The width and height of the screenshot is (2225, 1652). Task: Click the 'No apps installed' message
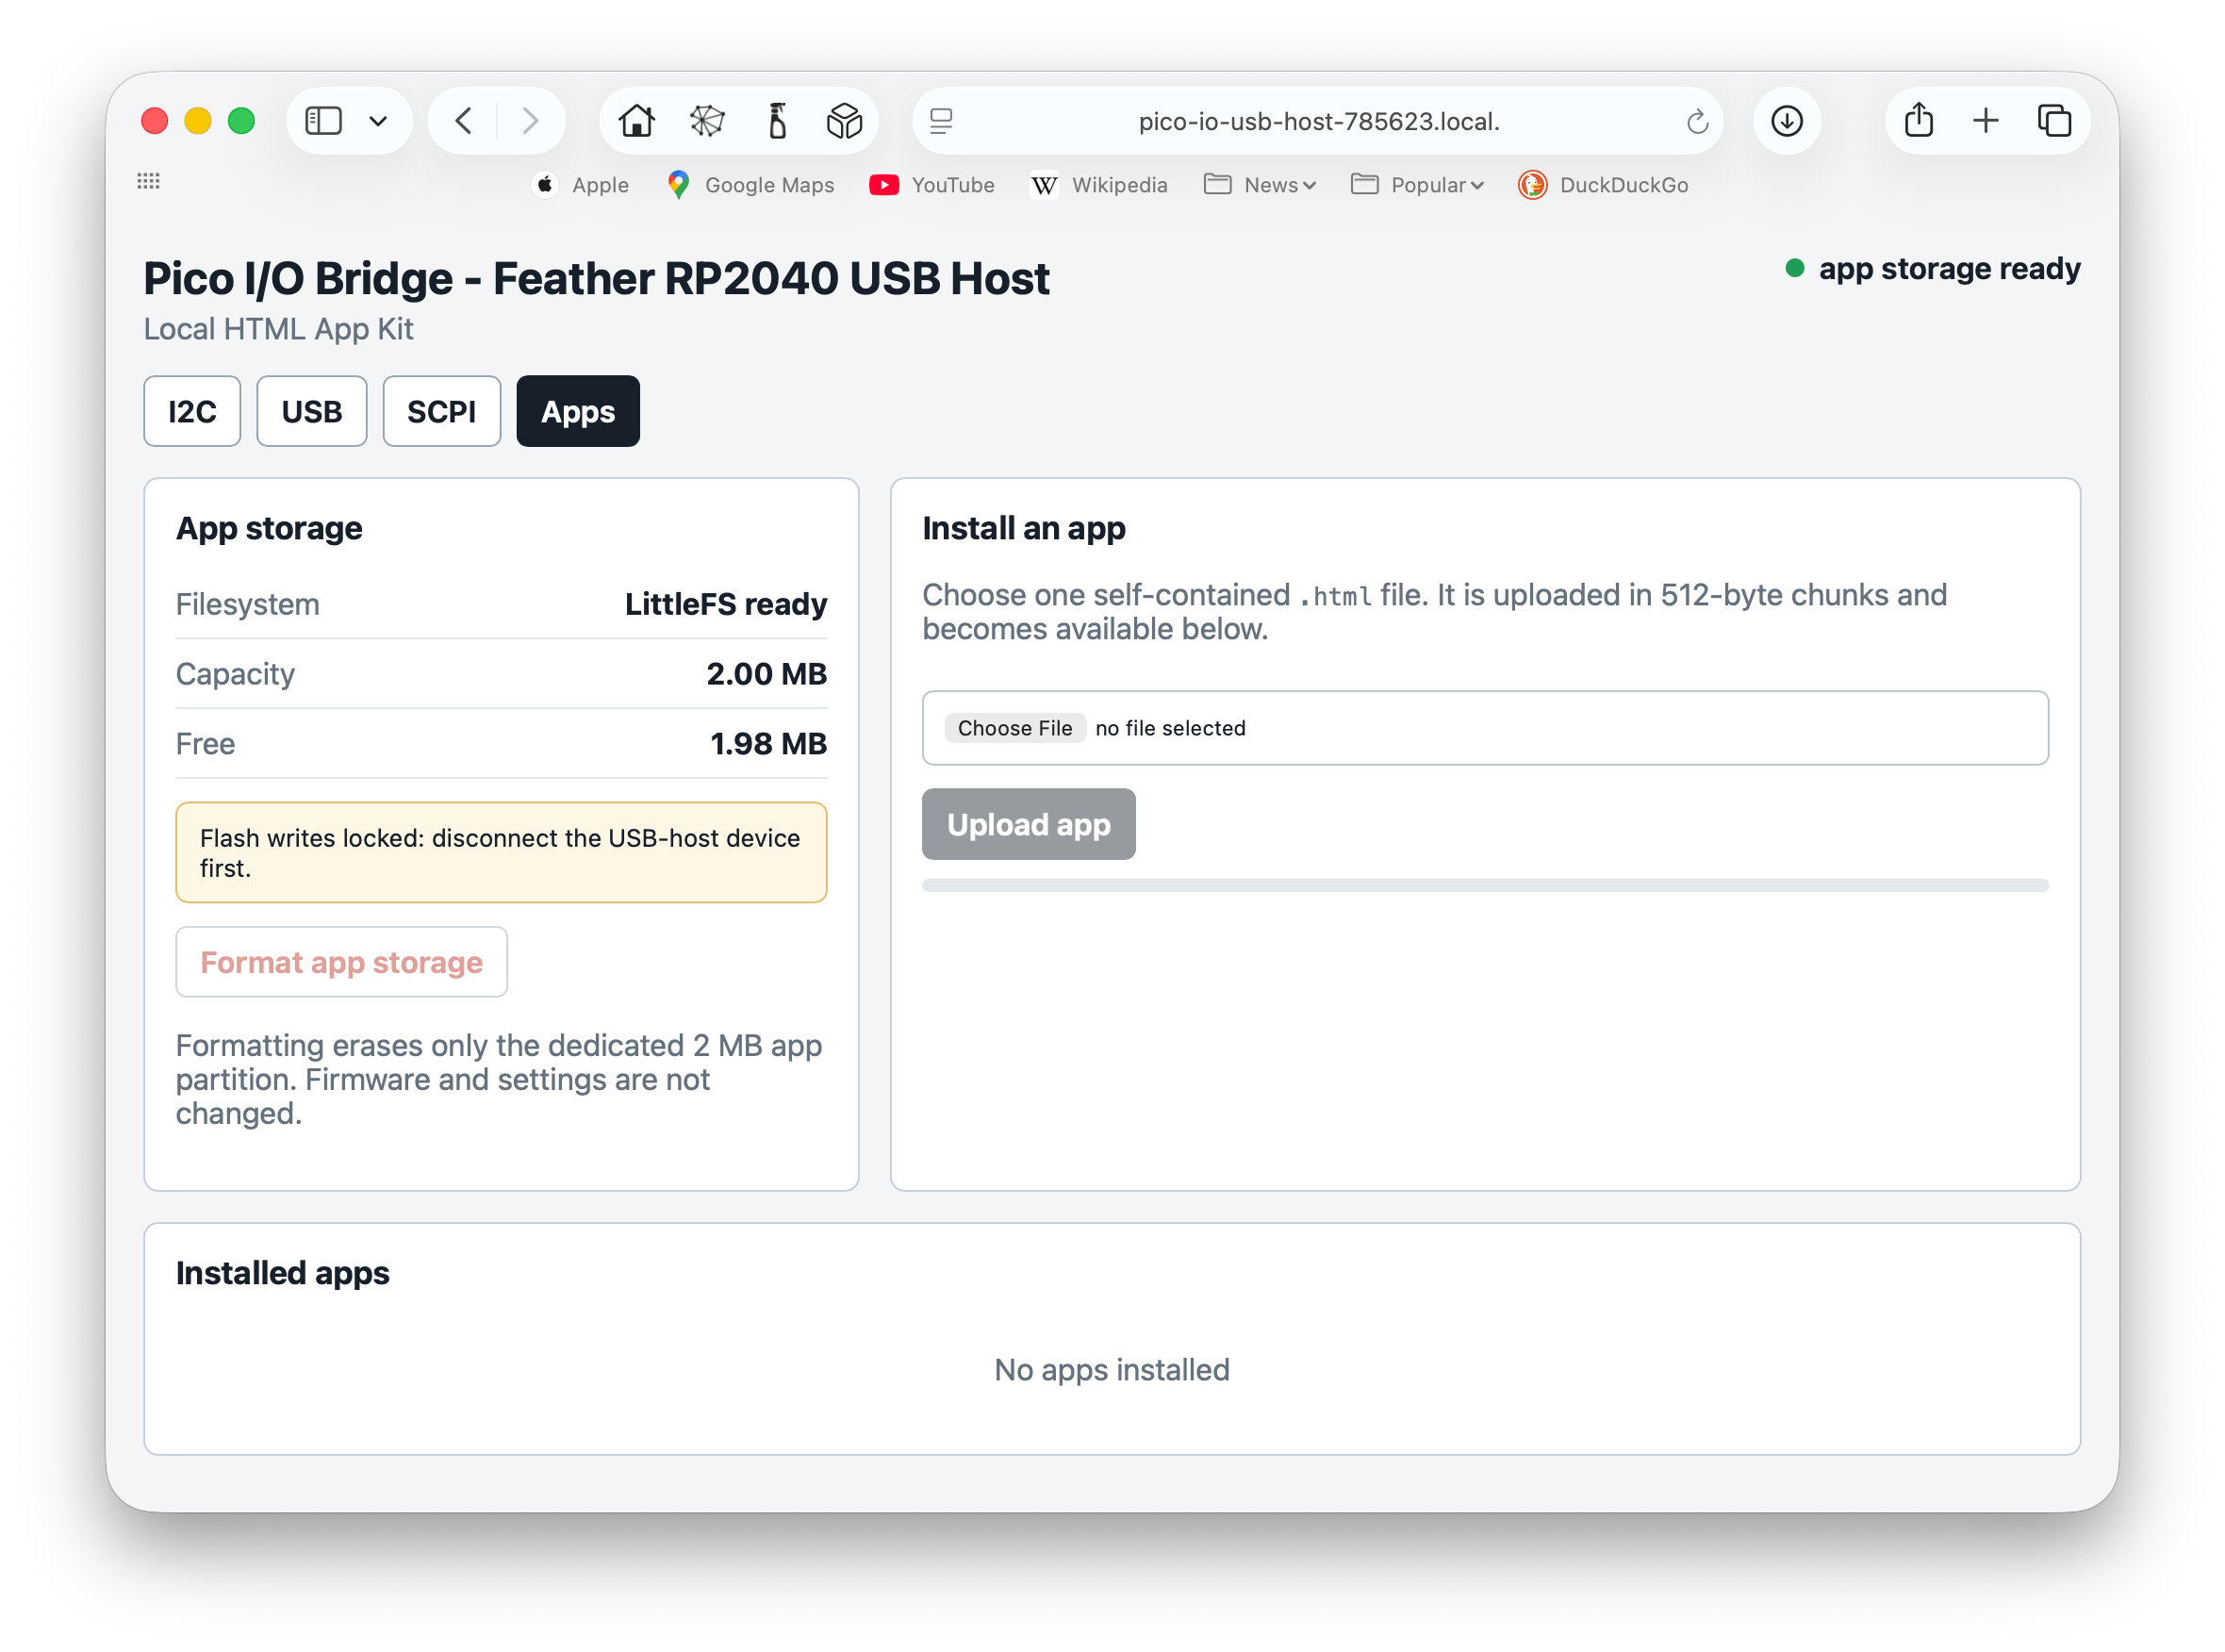1112,1369
